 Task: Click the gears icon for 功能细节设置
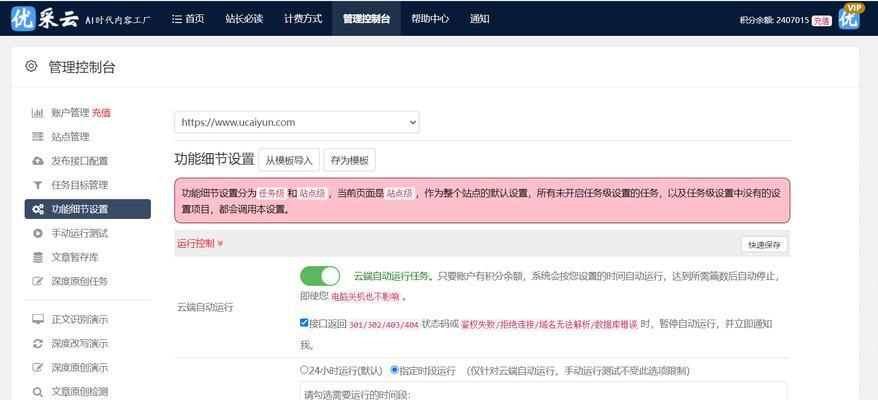click(38, 209)
